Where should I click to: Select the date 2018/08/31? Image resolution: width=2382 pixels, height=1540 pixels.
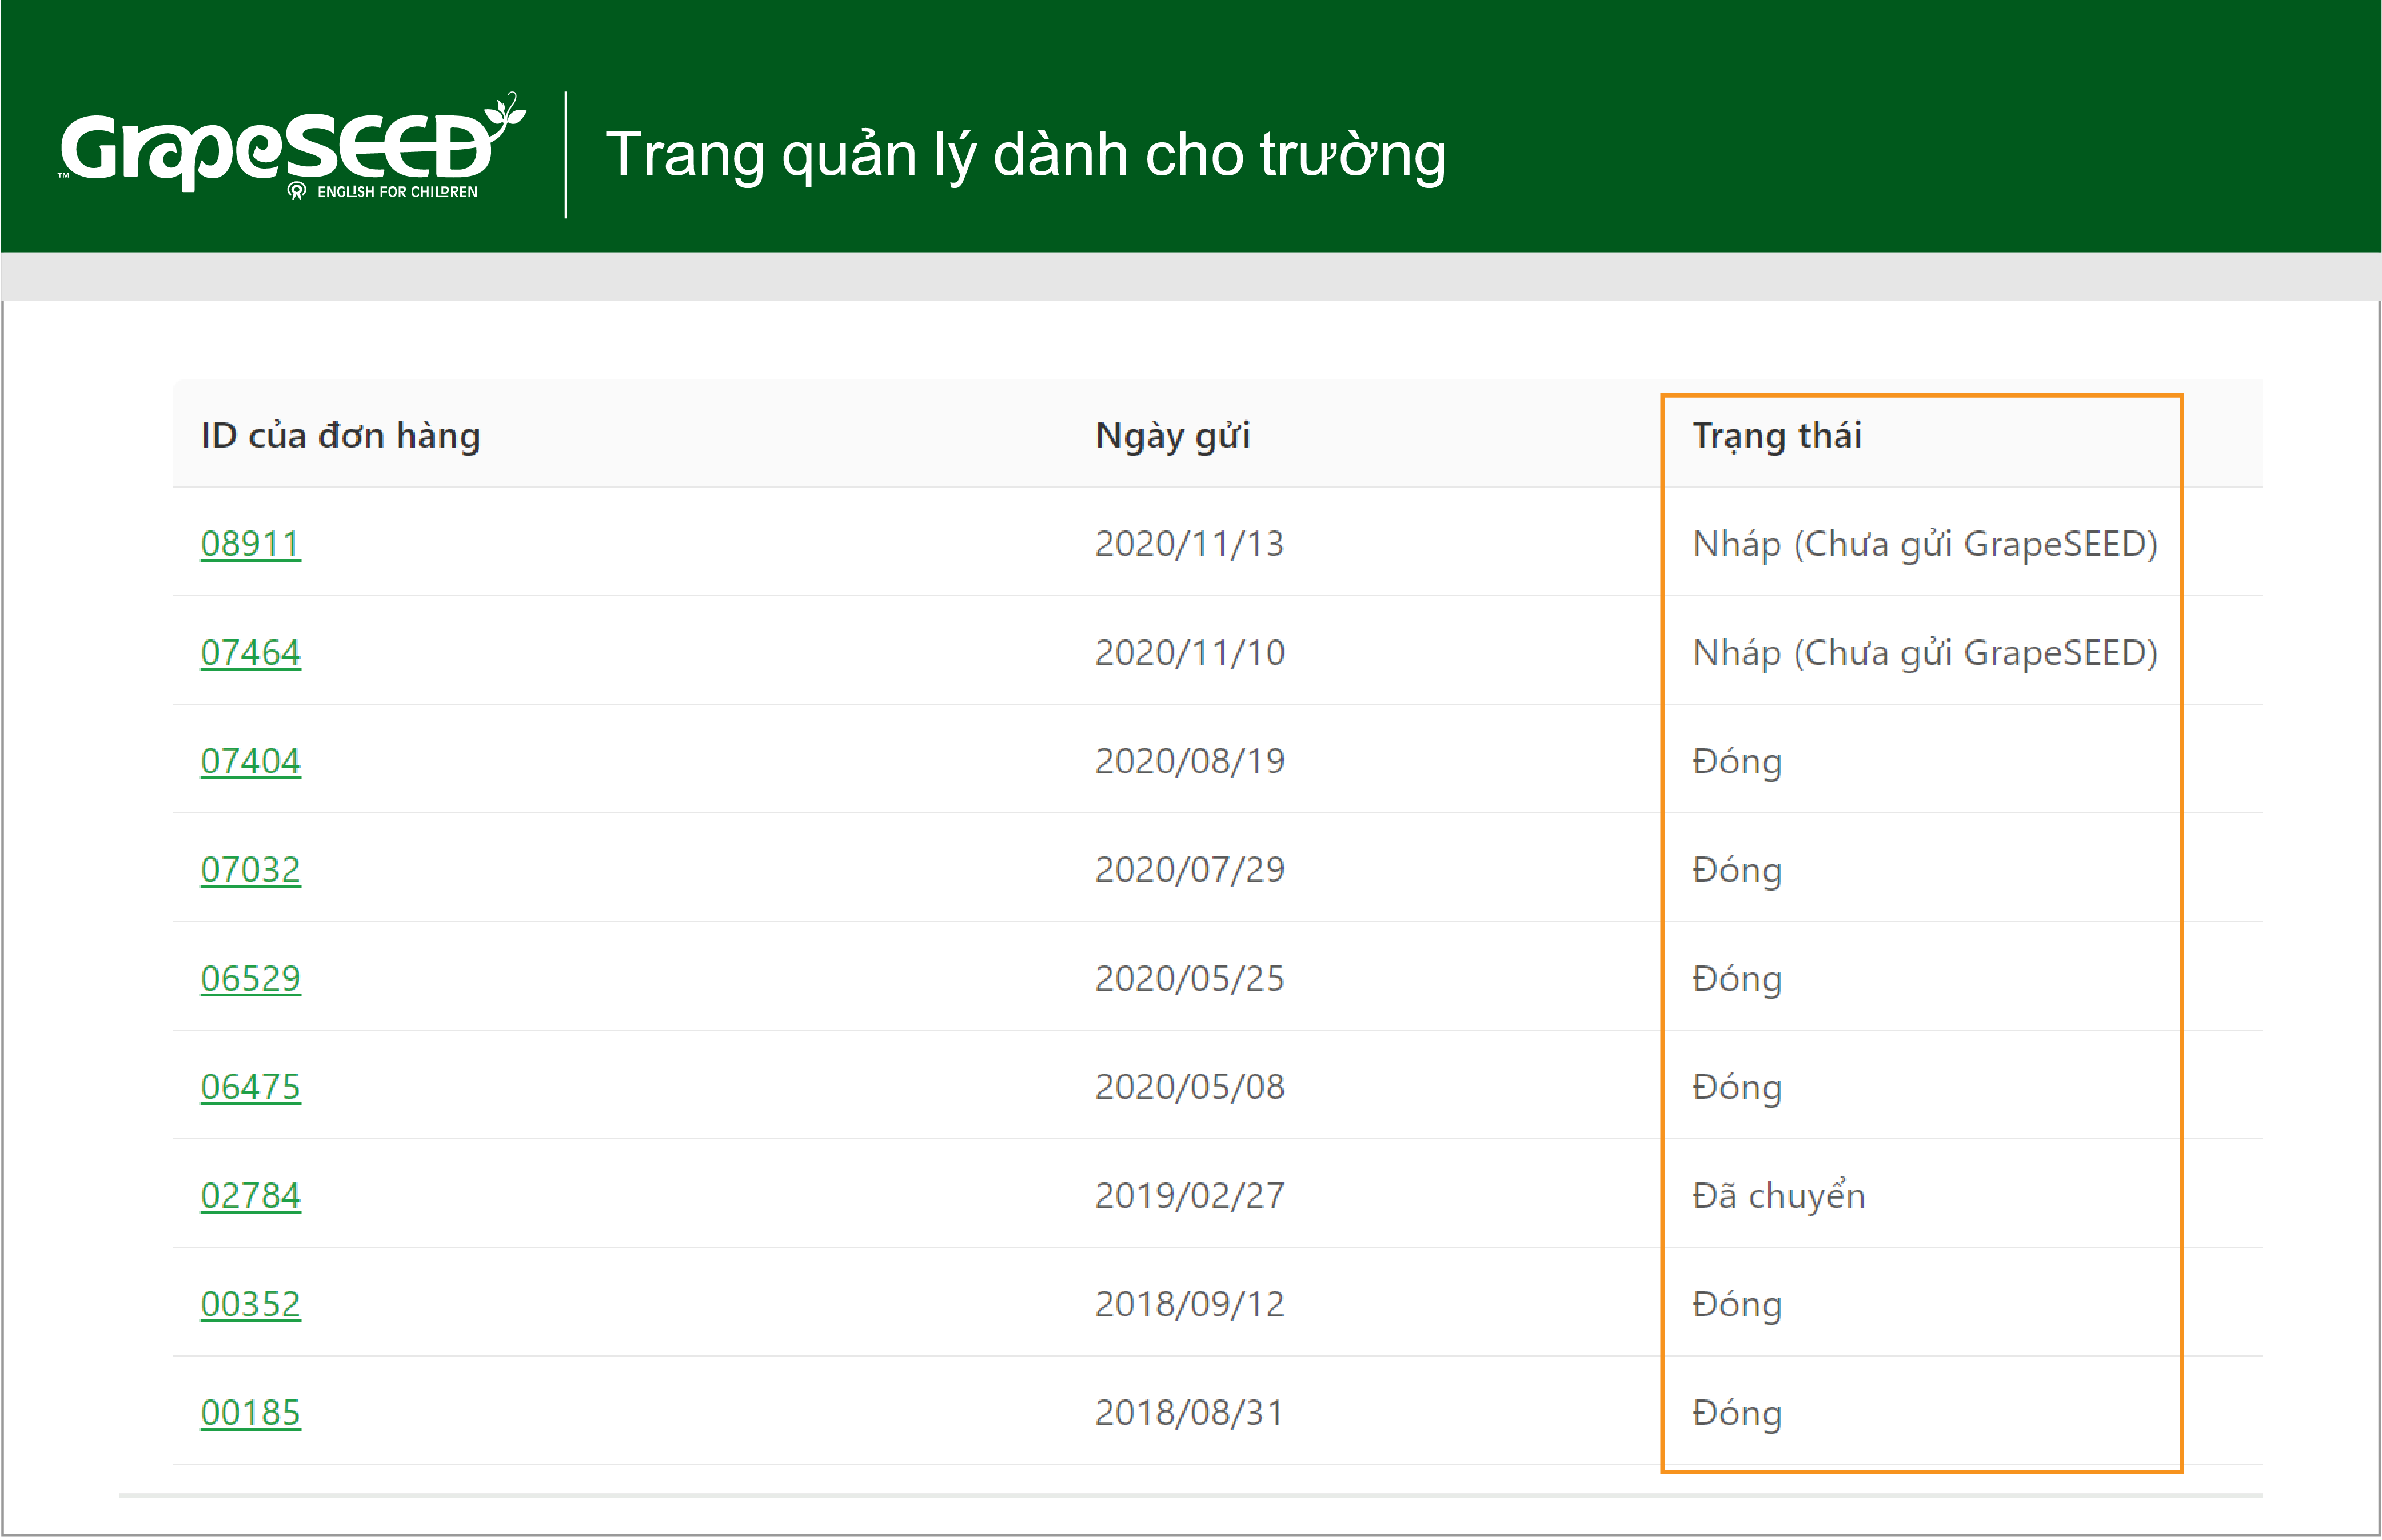pyautogui.click(x=1189, y=1413)
